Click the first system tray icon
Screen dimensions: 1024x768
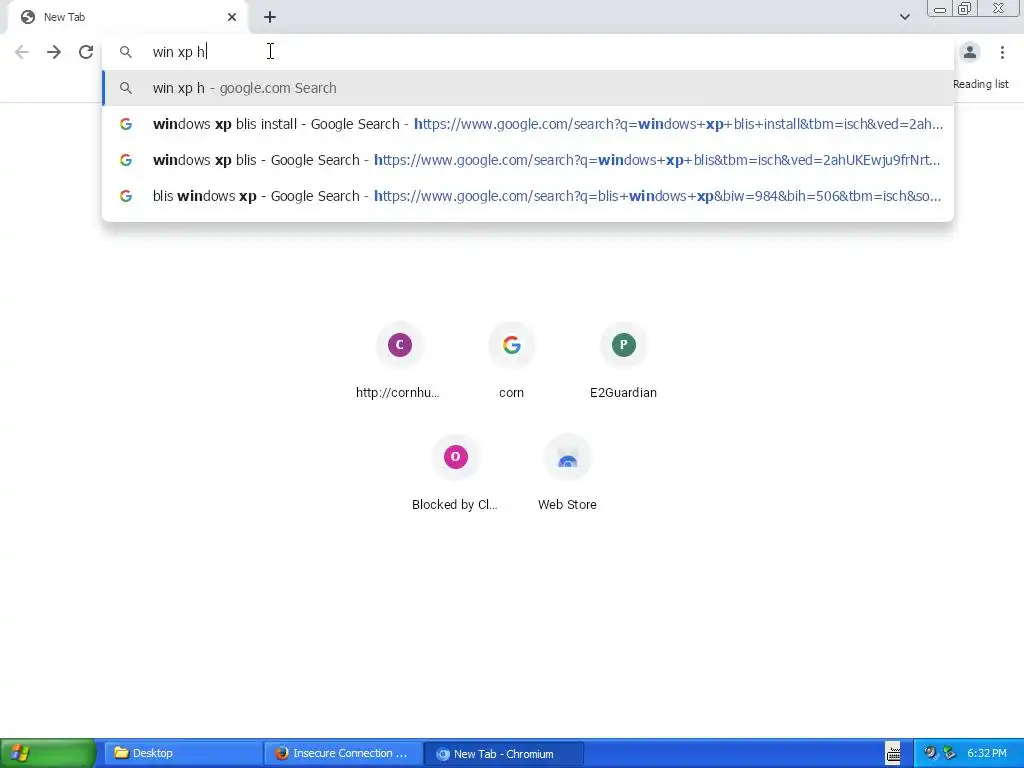click(x=930, y=753)
